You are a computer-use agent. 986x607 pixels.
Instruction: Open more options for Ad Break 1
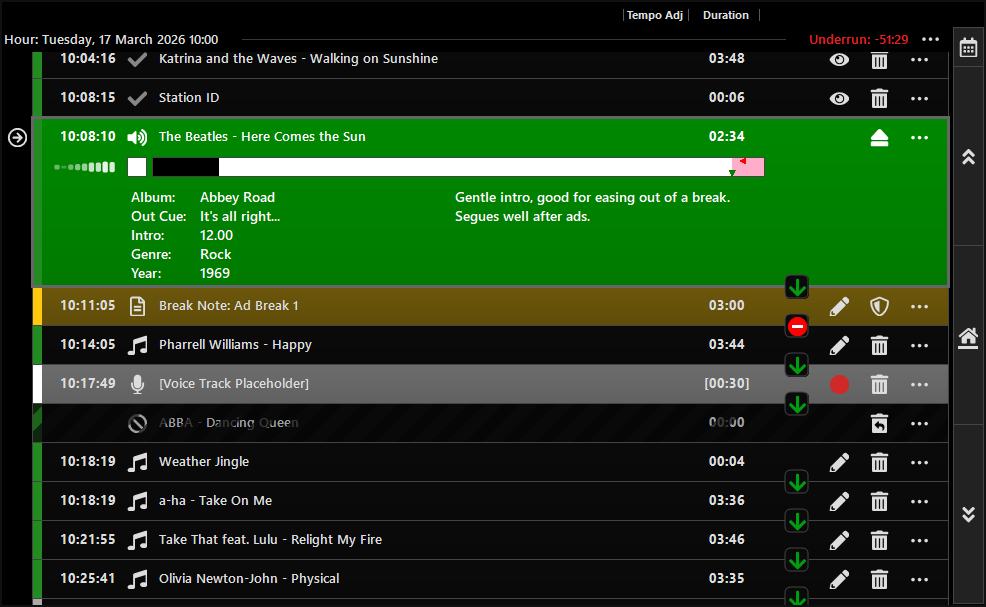tap(919, 306)
